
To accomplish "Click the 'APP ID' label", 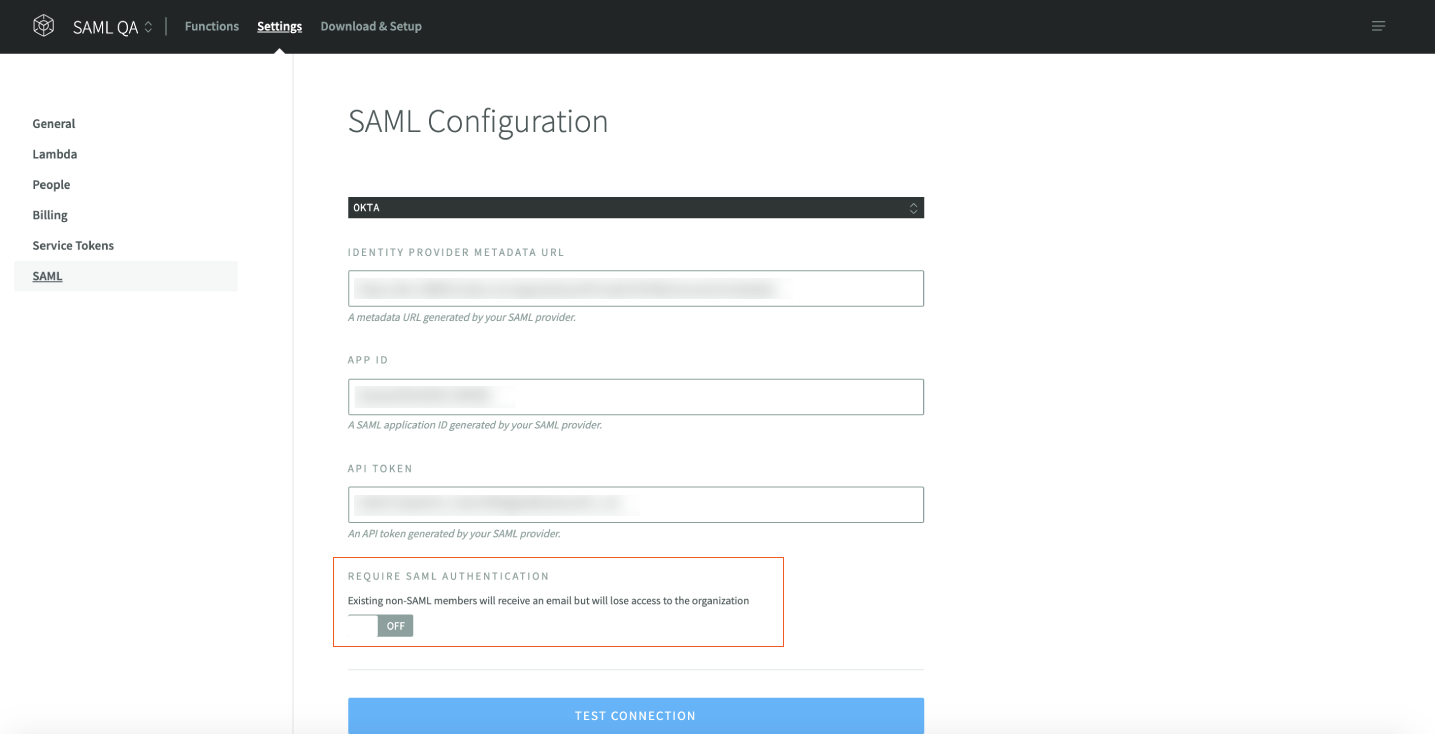I will pos(368,360).
